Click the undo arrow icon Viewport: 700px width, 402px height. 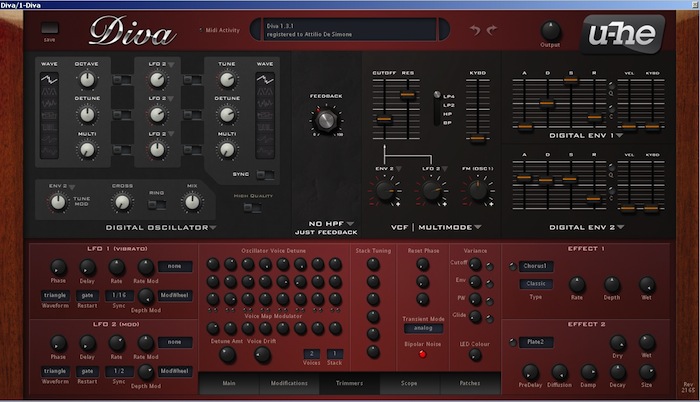pyautogui.click(x=475, y=30)
